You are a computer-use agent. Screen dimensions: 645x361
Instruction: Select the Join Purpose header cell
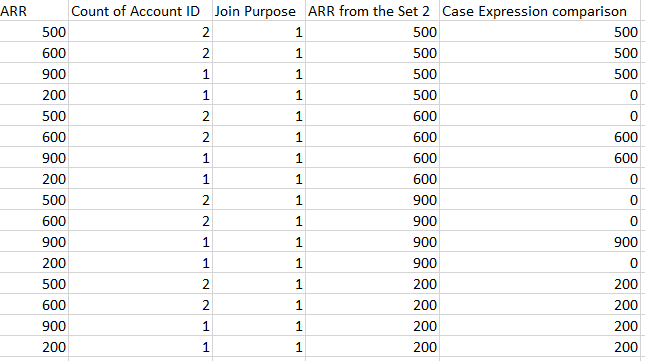click(x=259, y=11)
